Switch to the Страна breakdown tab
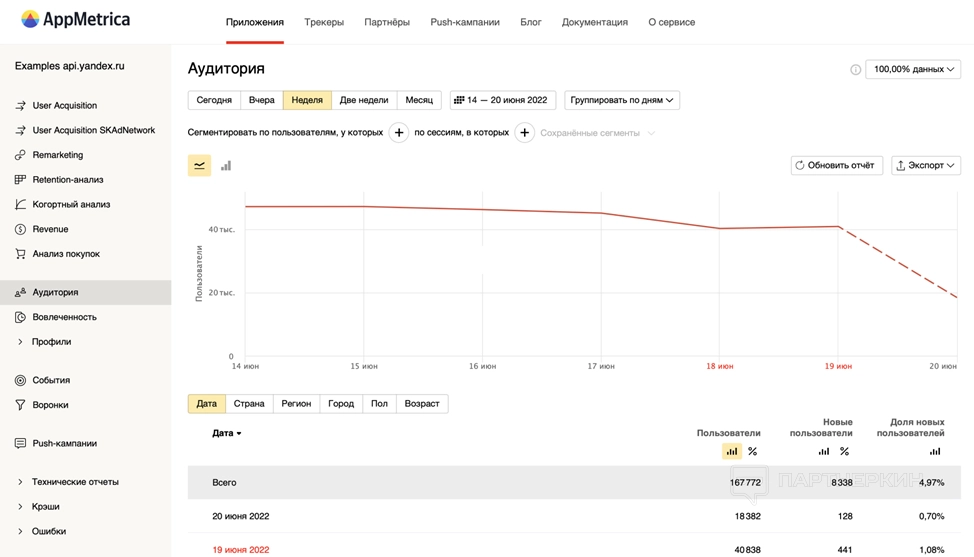 coord(249,404)
